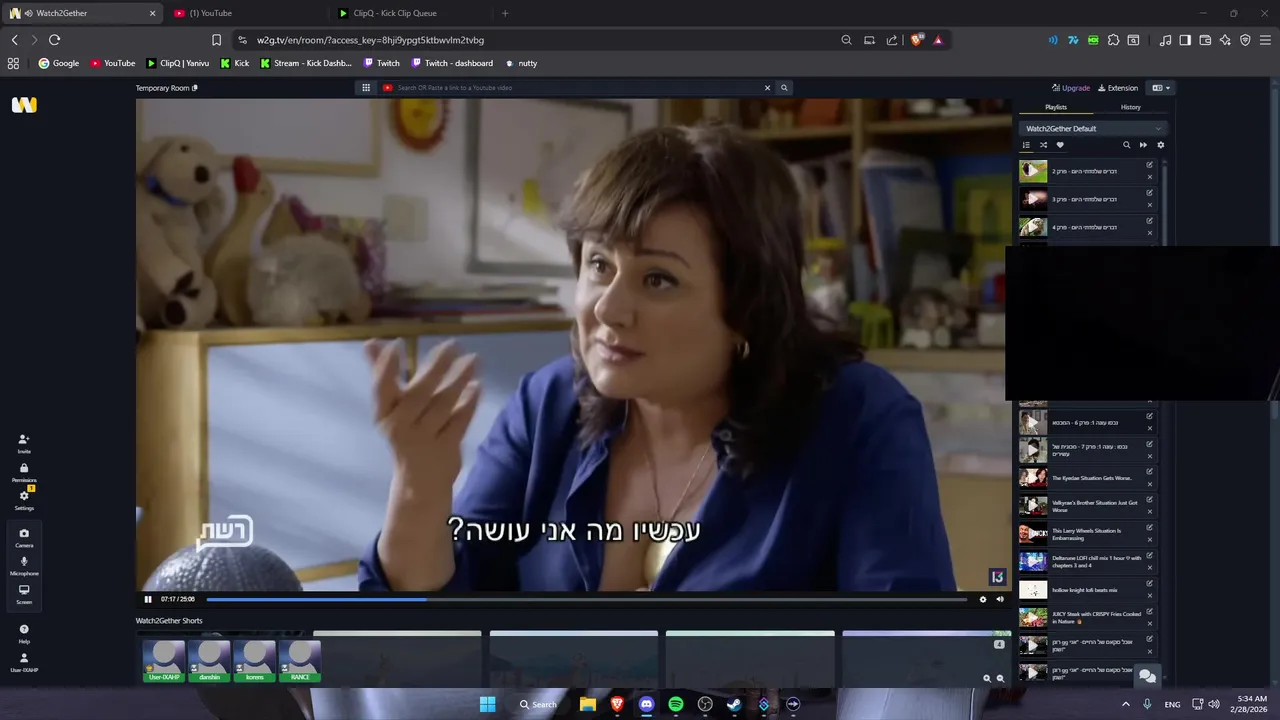
Task: Open the 'Twitch - dashboard' bookmark
Action: click(x=451, y=63)
